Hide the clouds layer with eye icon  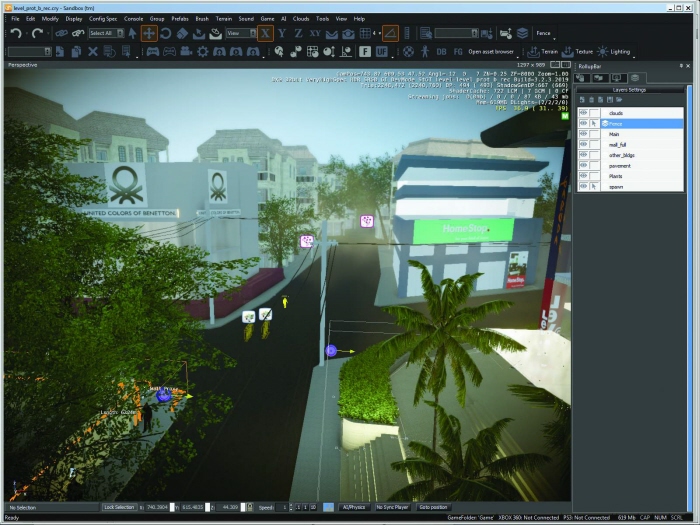[583, 113]
